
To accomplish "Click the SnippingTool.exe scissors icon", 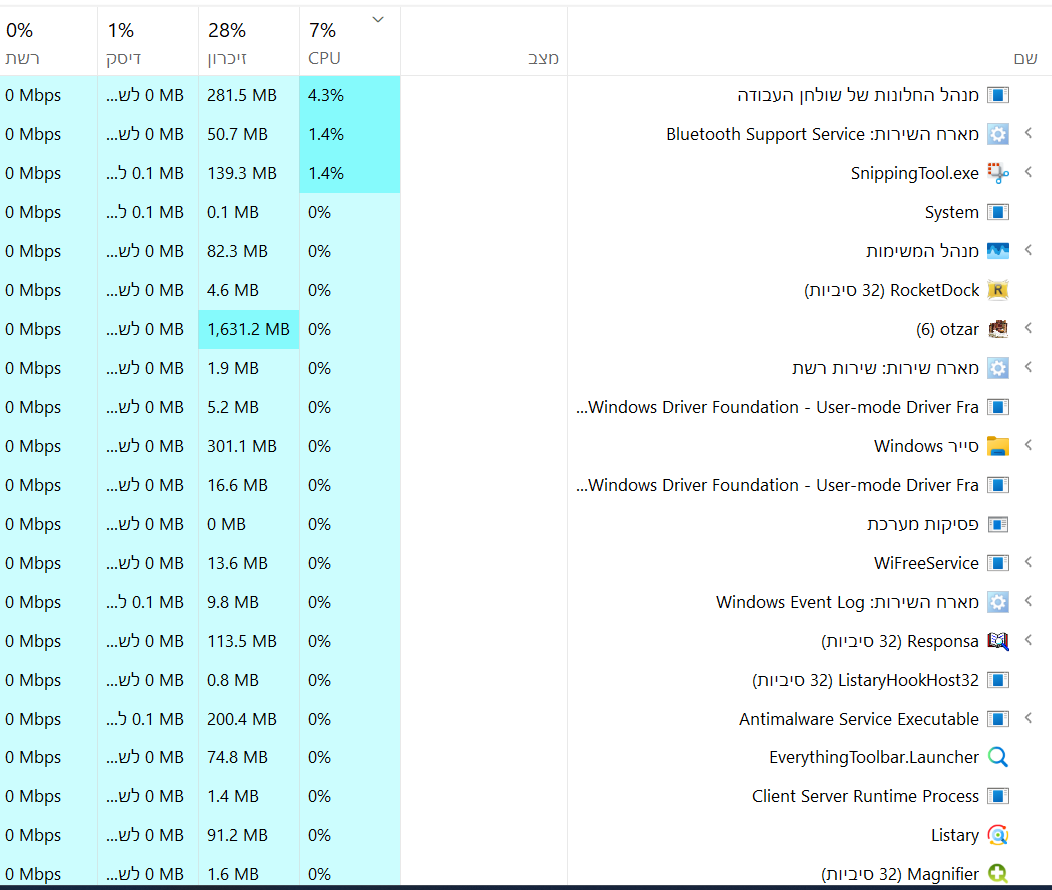I will pos(997,173).
